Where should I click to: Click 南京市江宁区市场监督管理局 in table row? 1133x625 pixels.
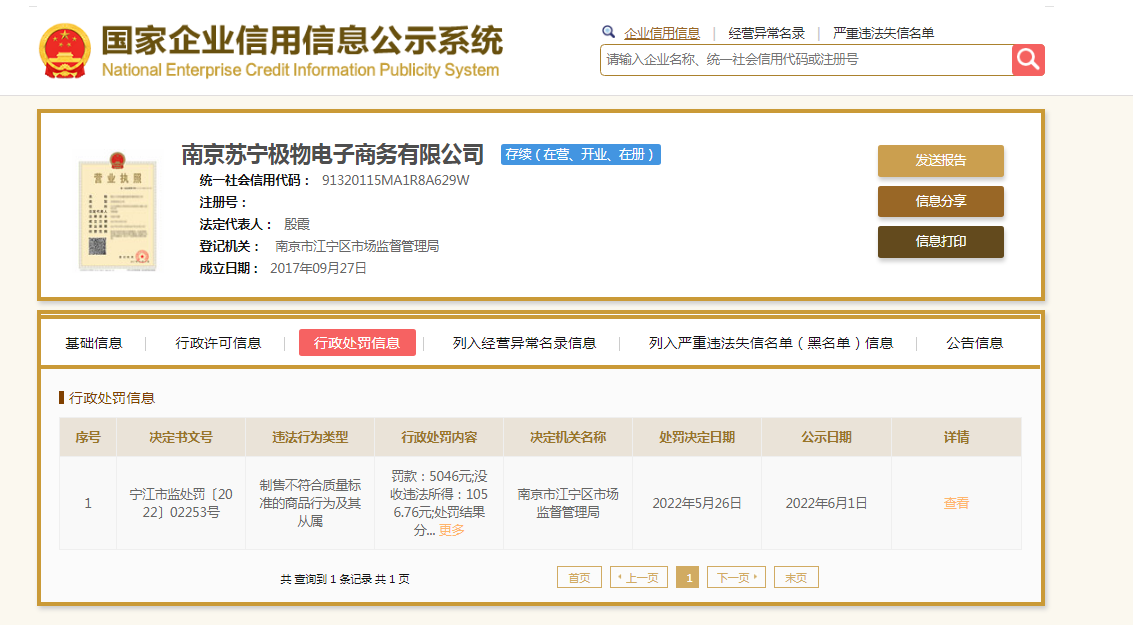[x=568, y=504]
